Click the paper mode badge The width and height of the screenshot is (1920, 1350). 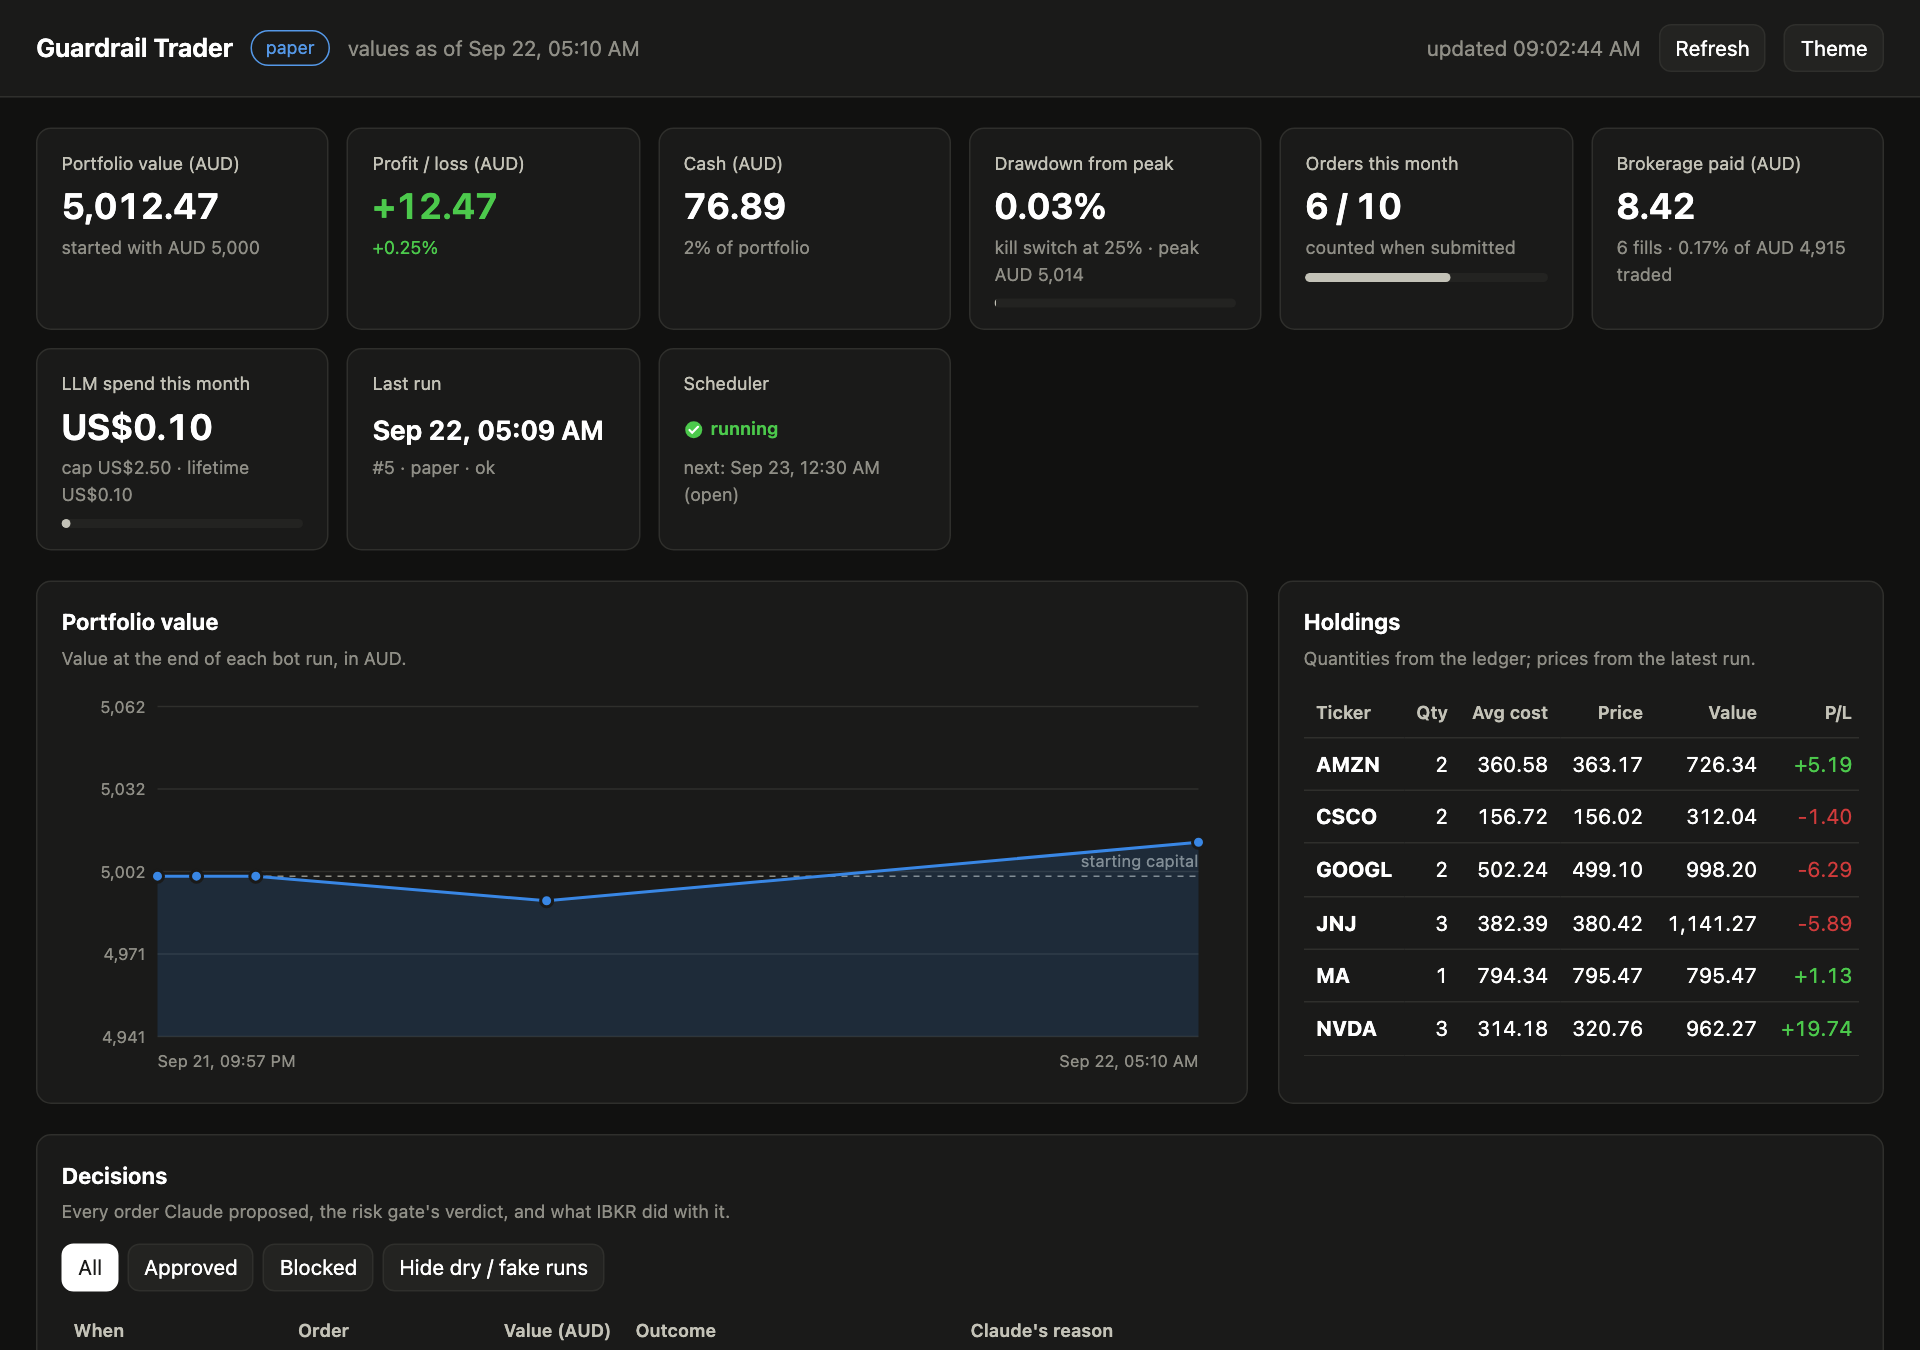coord(290,48)
